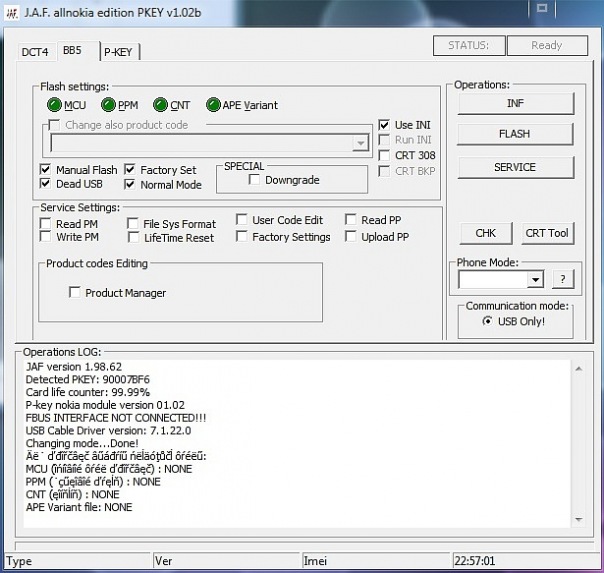Tick the Run INI checkbox

tap(384, 140)
